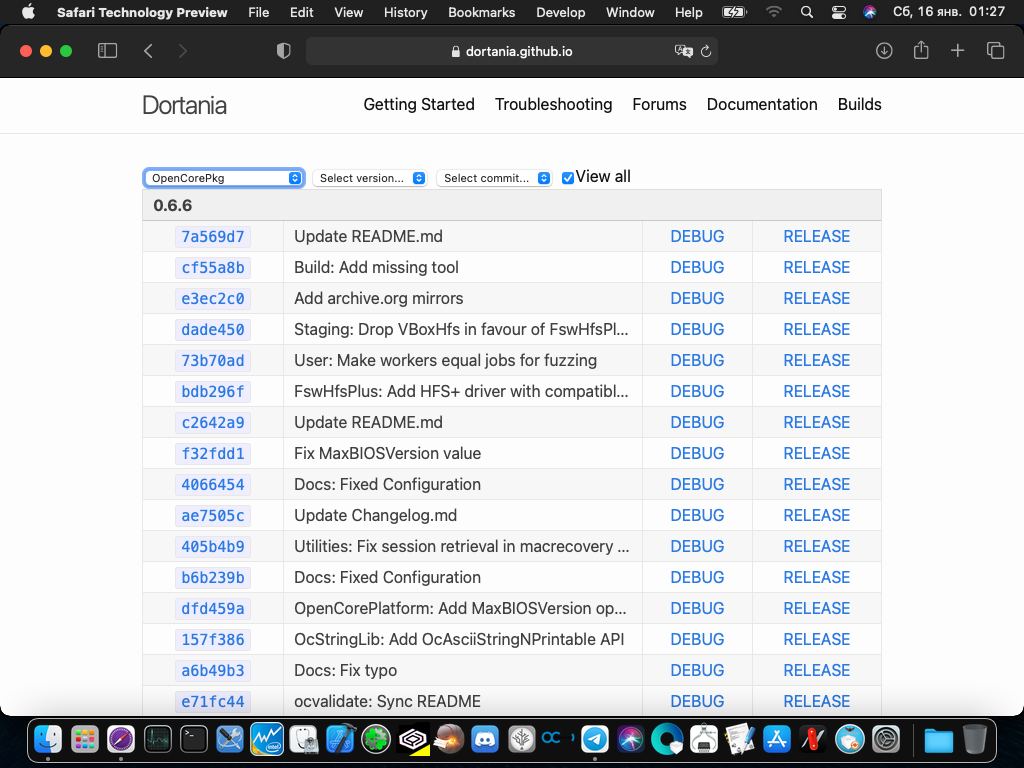Open the Bookmarks menu

[481, 12]
